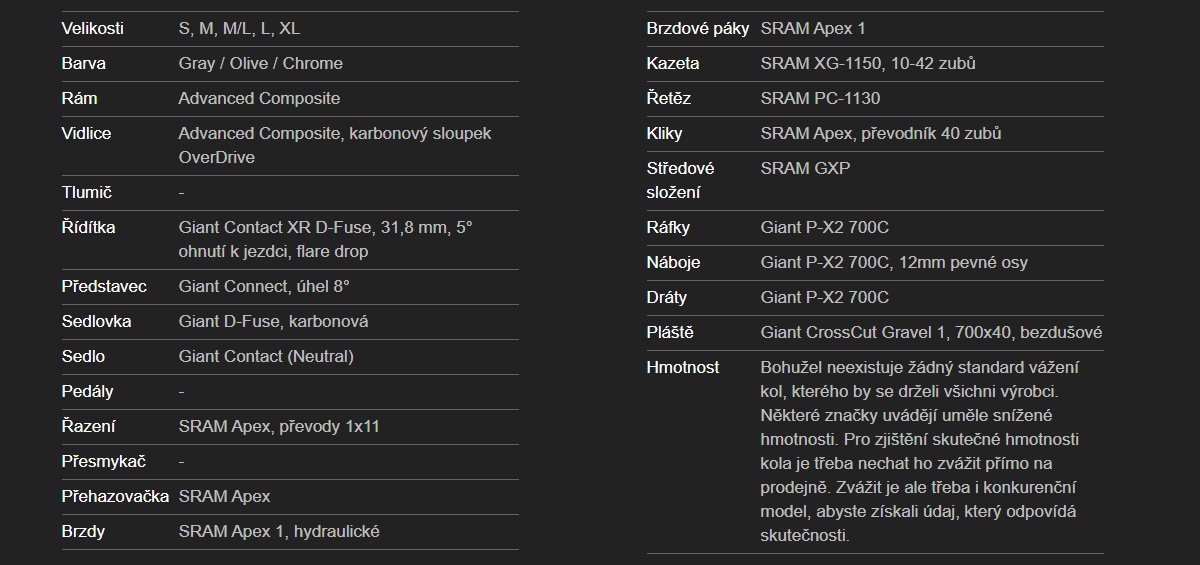
Task: Click the Náboje hub value with 12mm pevné osy
Action: coord(894,262)
